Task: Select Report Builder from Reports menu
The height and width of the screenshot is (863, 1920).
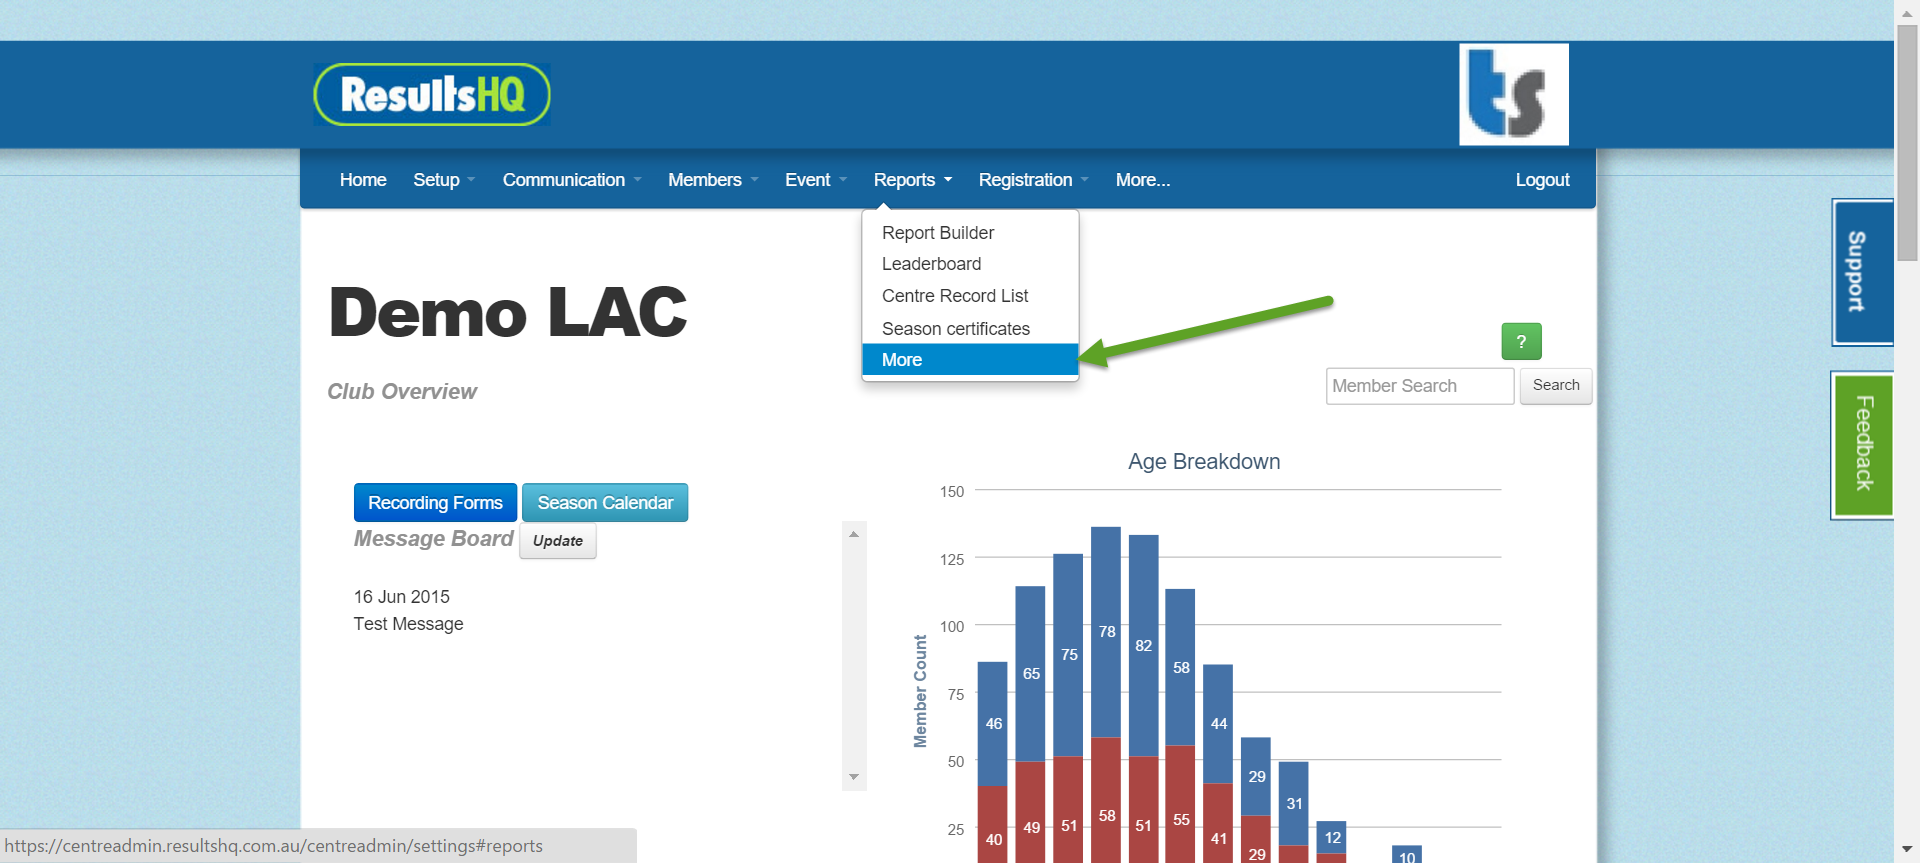Action: click(970, 233)
